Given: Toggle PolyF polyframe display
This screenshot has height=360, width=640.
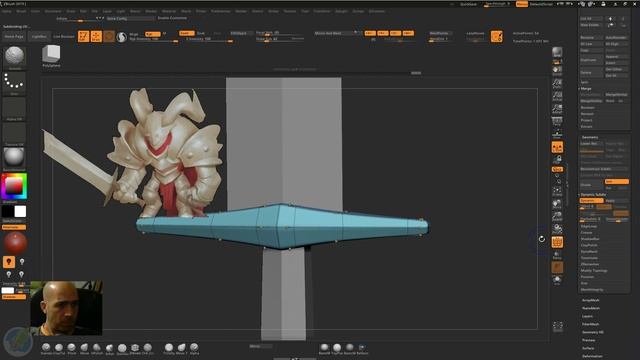Looking at the screenshot, I should pyautogui.click(x=557, y=242).
